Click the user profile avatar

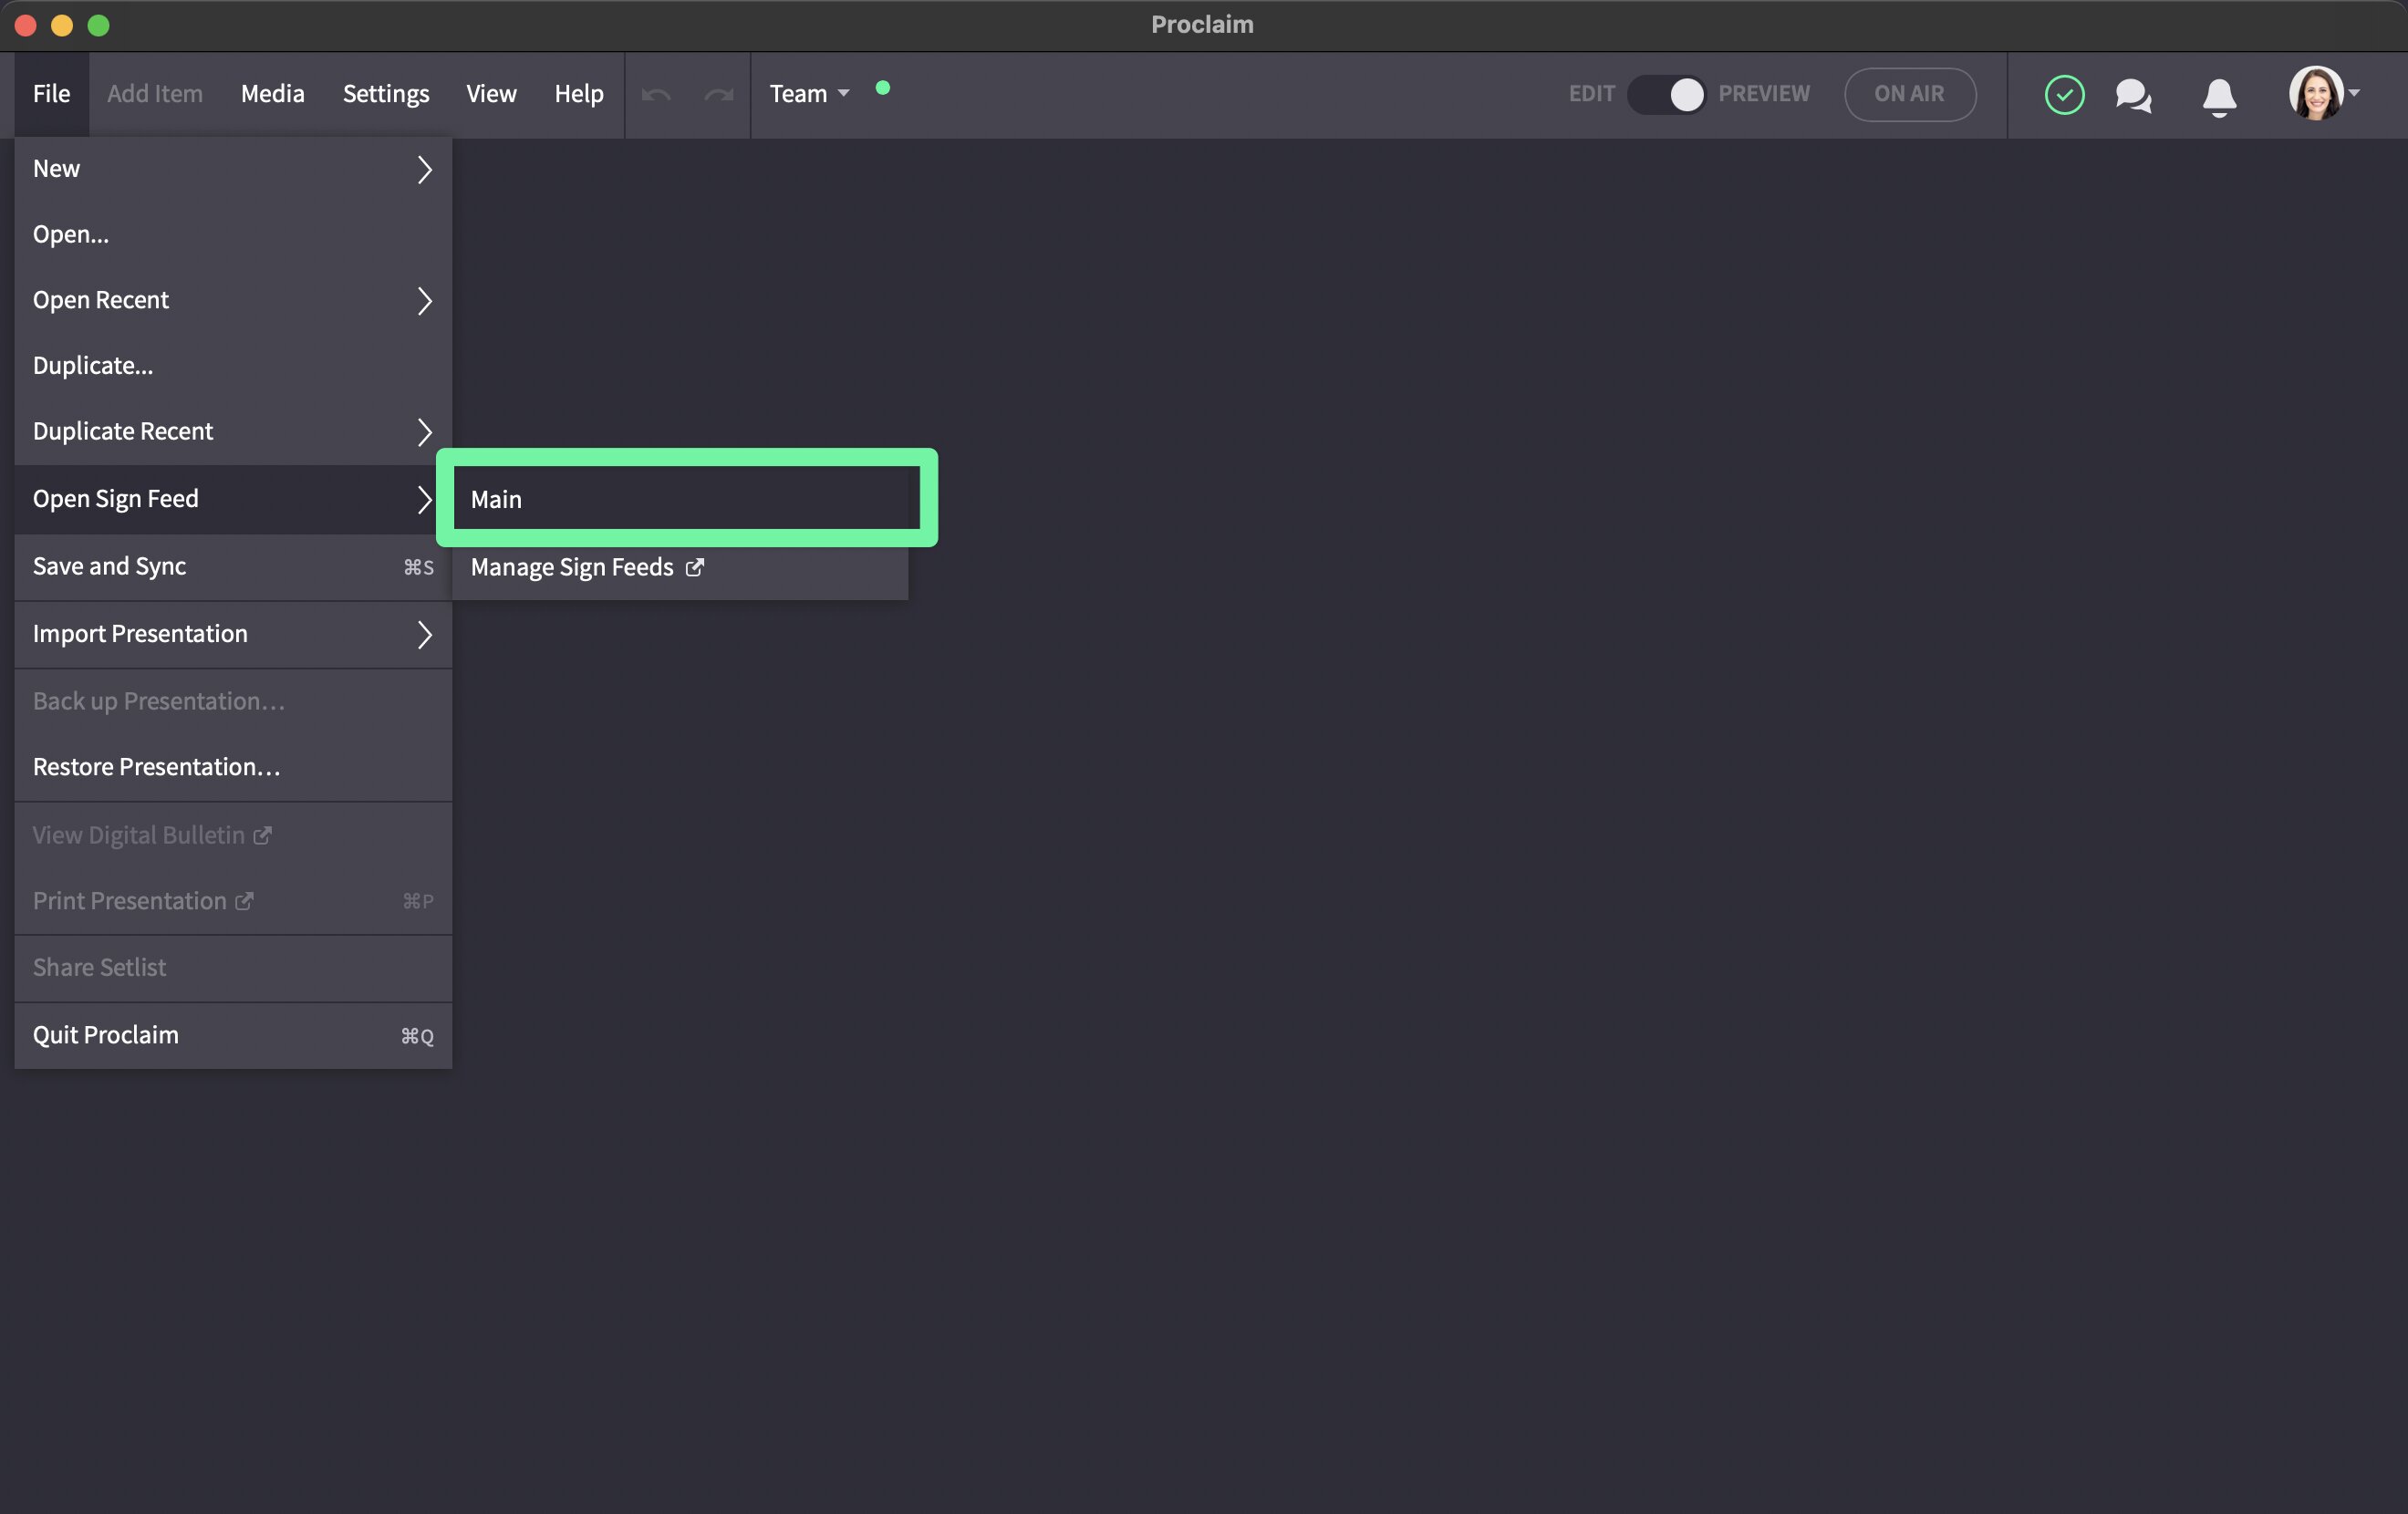coord(2316,93)
